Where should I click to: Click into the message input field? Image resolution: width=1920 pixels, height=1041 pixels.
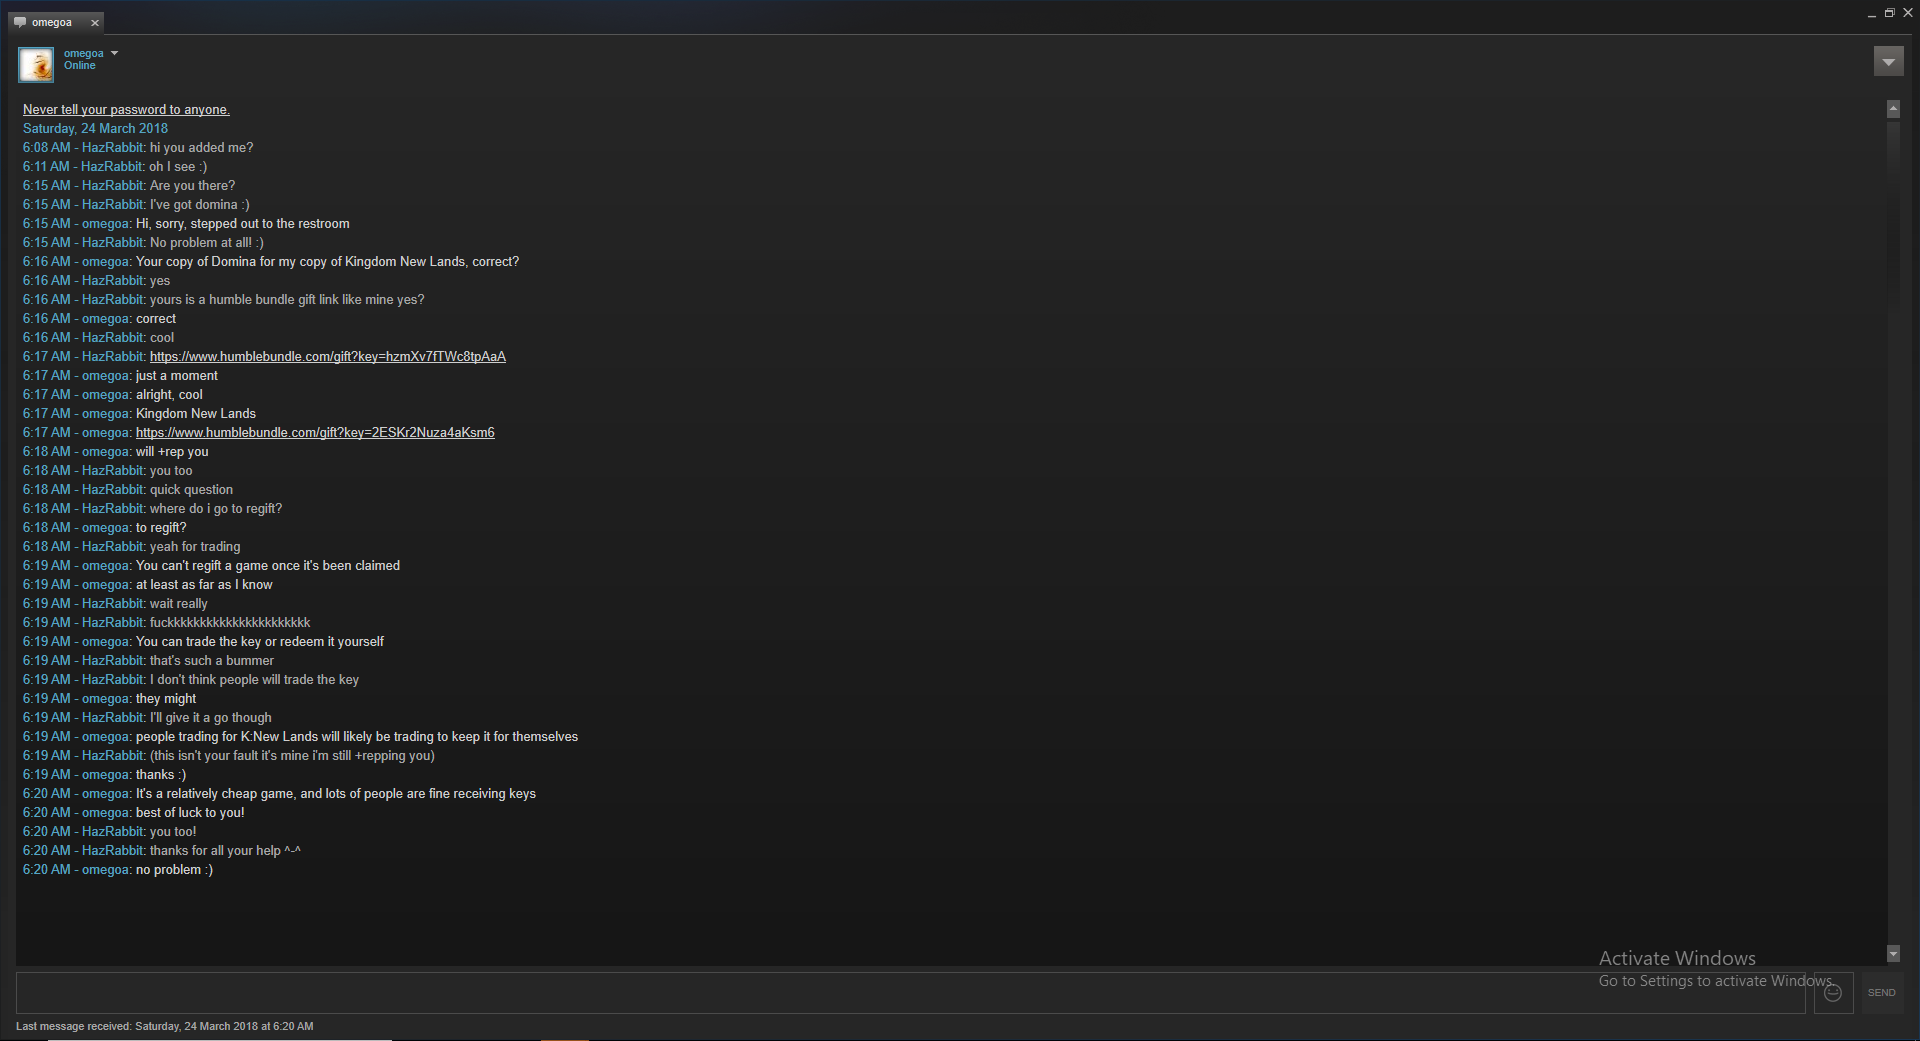coord(910,993)
